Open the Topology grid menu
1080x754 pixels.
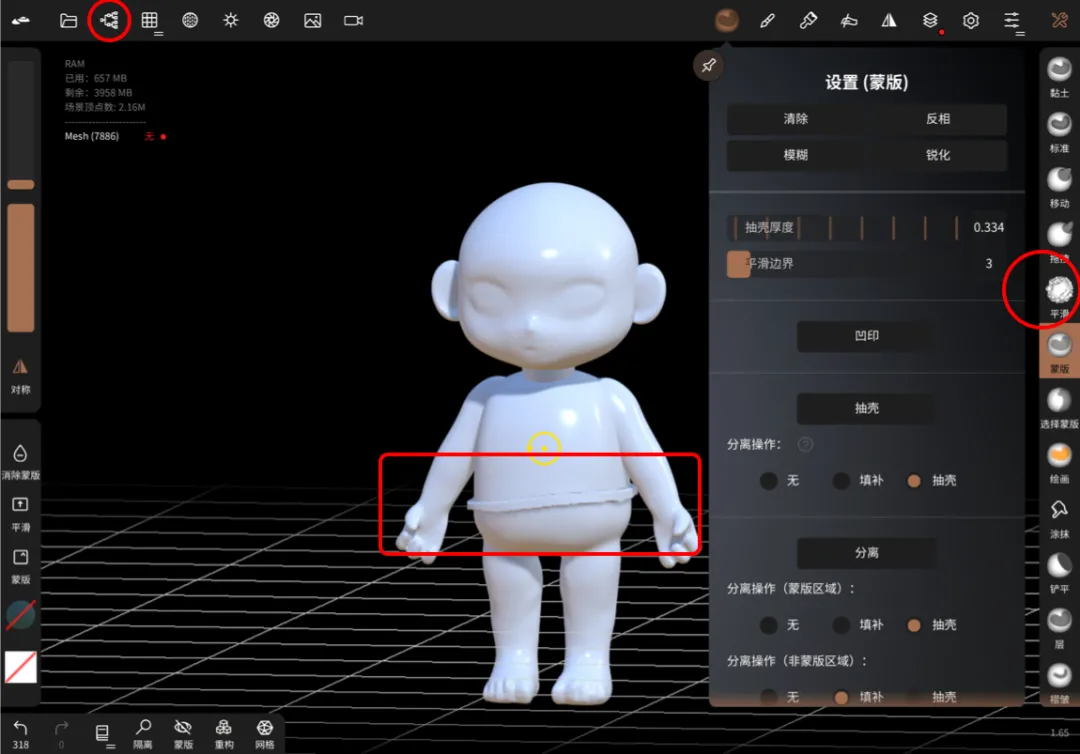(x=149, y=21)
